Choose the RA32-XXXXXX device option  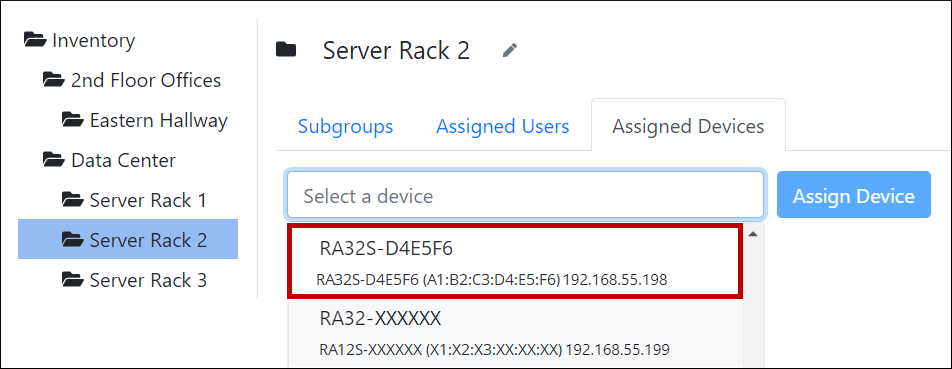click(x=515, y=333)
